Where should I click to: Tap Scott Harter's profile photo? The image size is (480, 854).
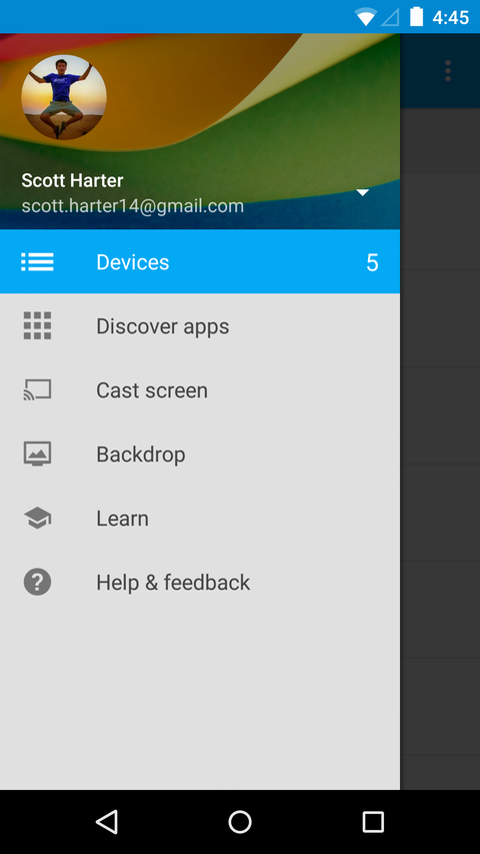(x=64, y=97)
